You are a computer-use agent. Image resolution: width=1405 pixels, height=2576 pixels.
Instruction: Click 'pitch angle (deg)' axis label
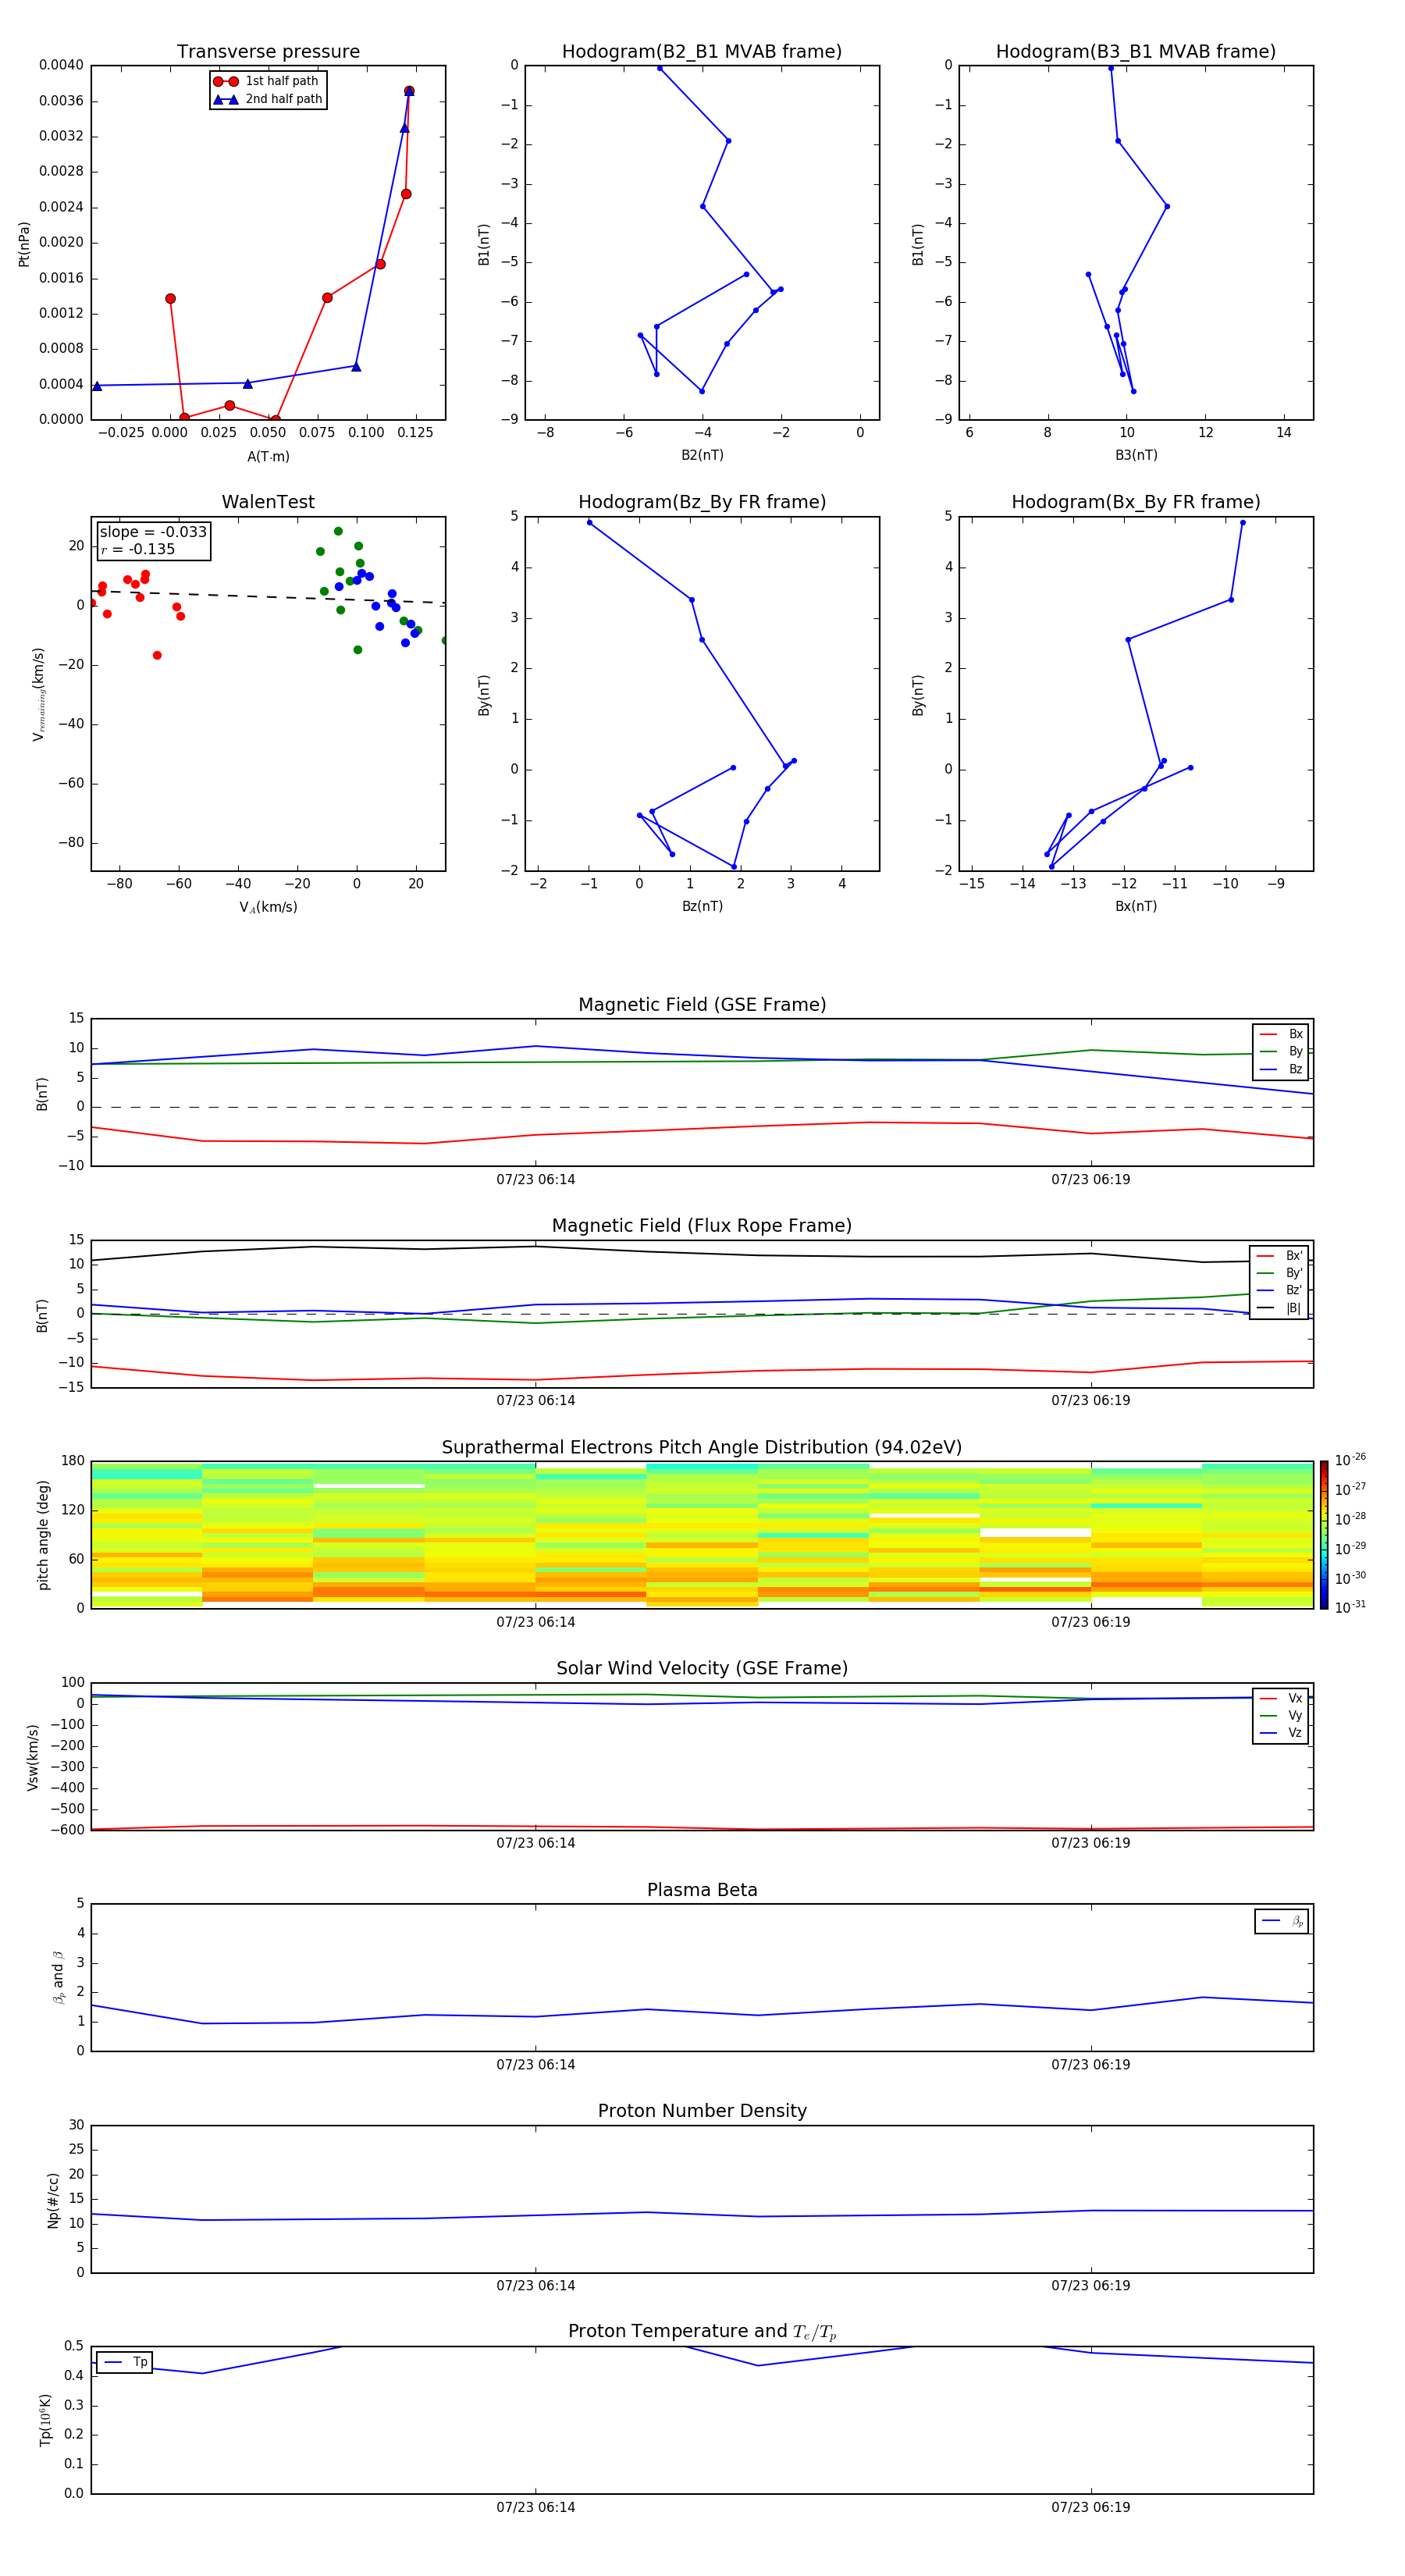43,1535
